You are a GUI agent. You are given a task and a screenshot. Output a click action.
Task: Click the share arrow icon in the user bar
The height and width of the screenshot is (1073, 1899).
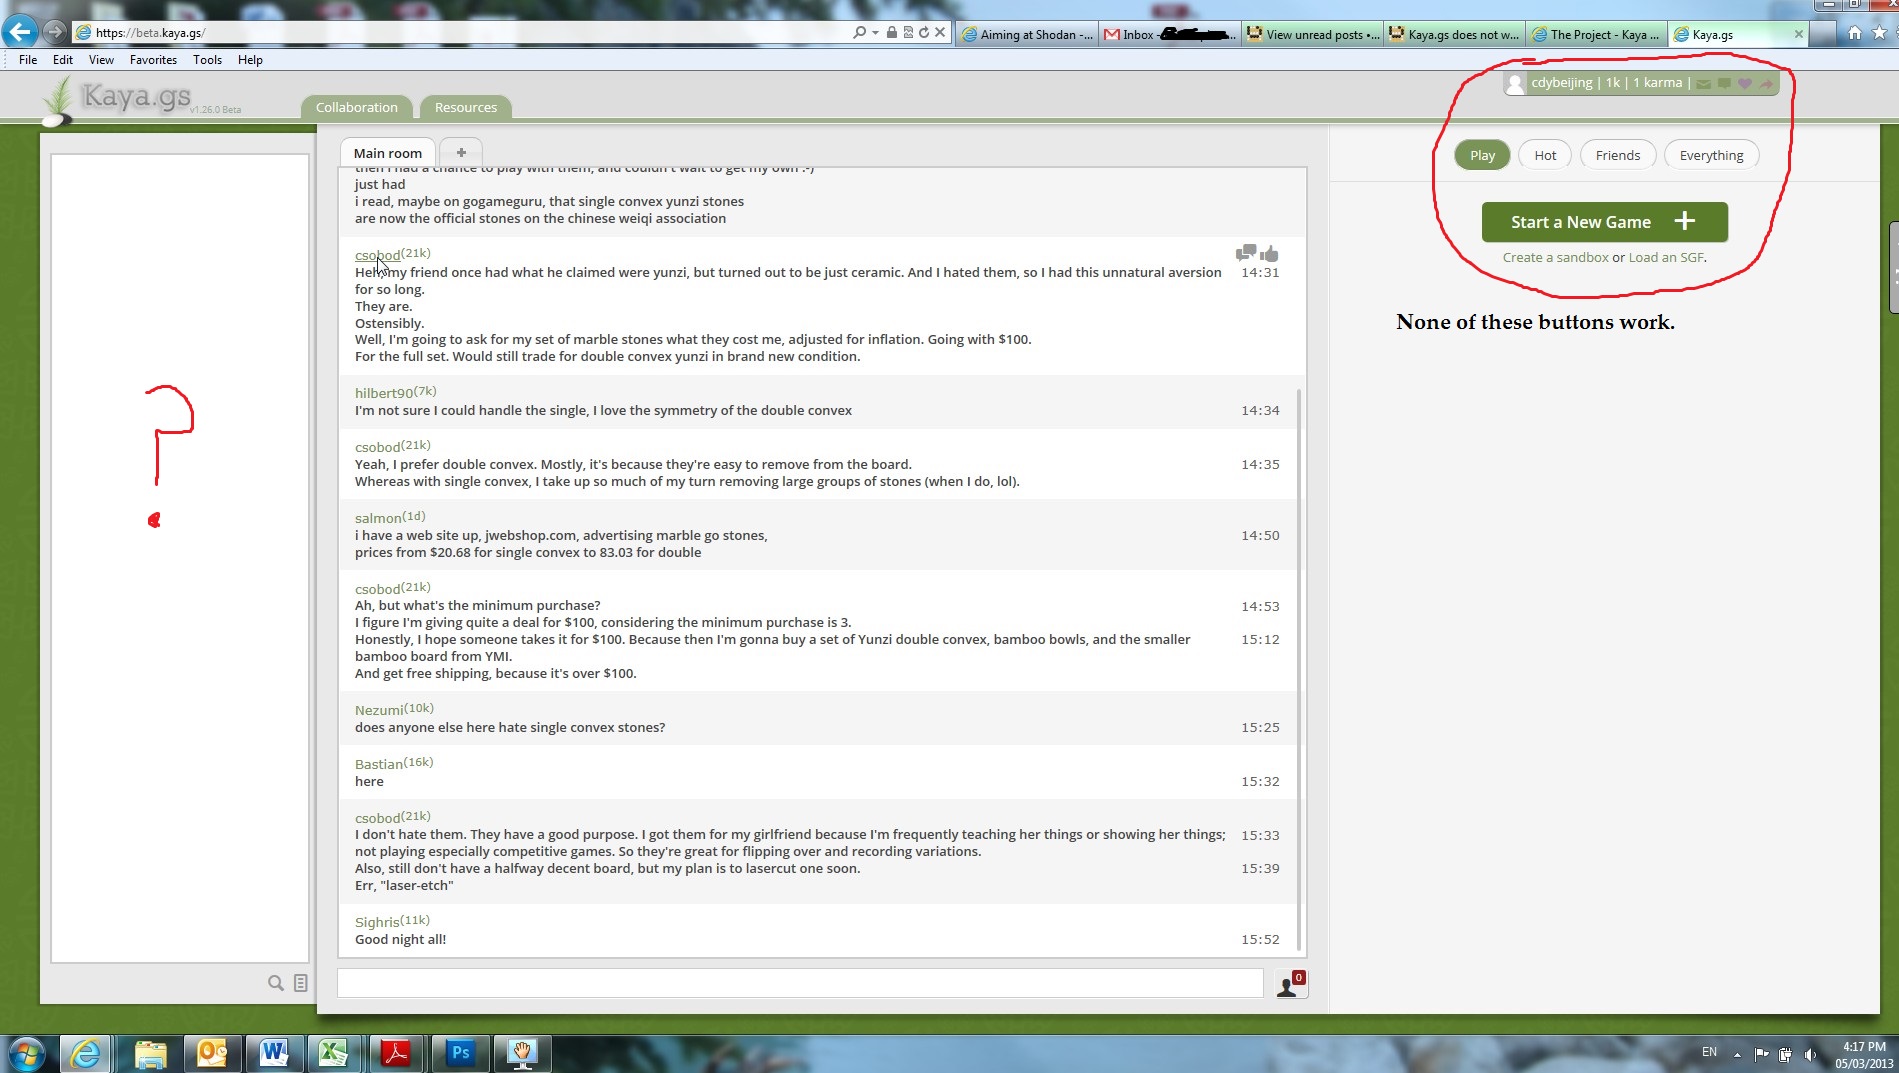[x=1768, y=83]
